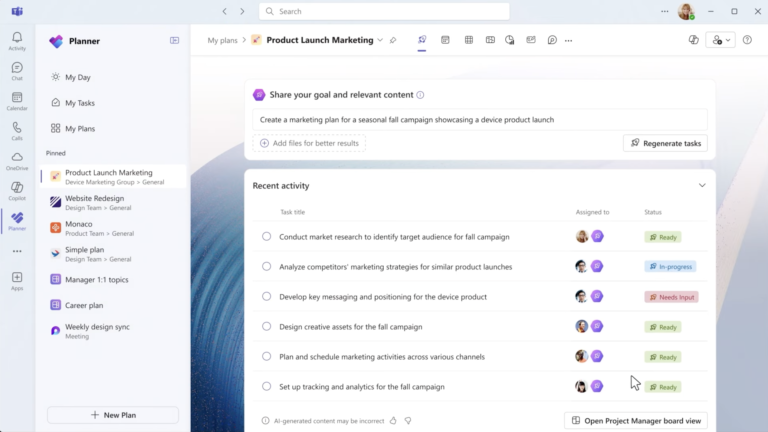Screen dimensions: 768x432
Task: Open more plan views ellipsis
Action: coord(568,41)
